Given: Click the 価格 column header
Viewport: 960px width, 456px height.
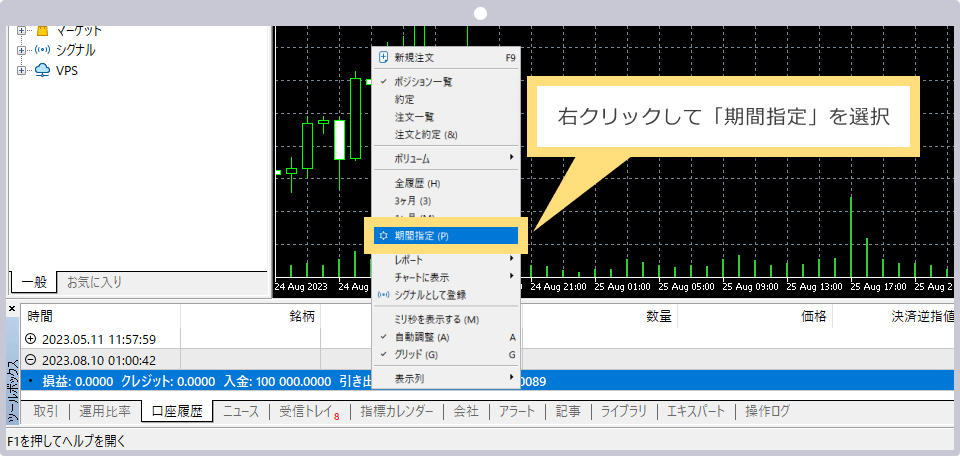Looking at the screenshot, I should point(755,316).
